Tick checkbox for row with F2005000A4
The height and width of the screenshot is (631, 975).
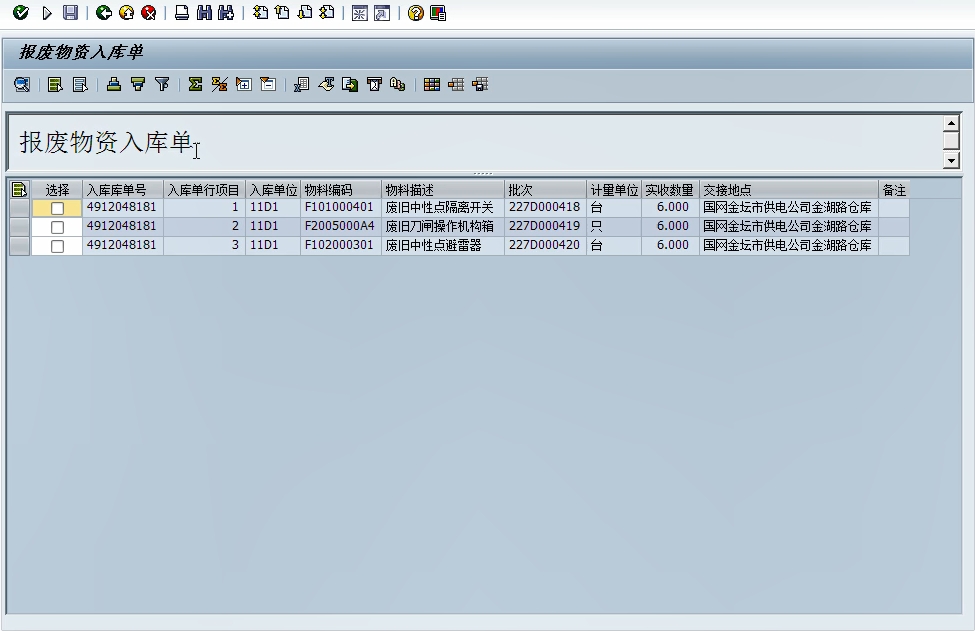[57, 227]
